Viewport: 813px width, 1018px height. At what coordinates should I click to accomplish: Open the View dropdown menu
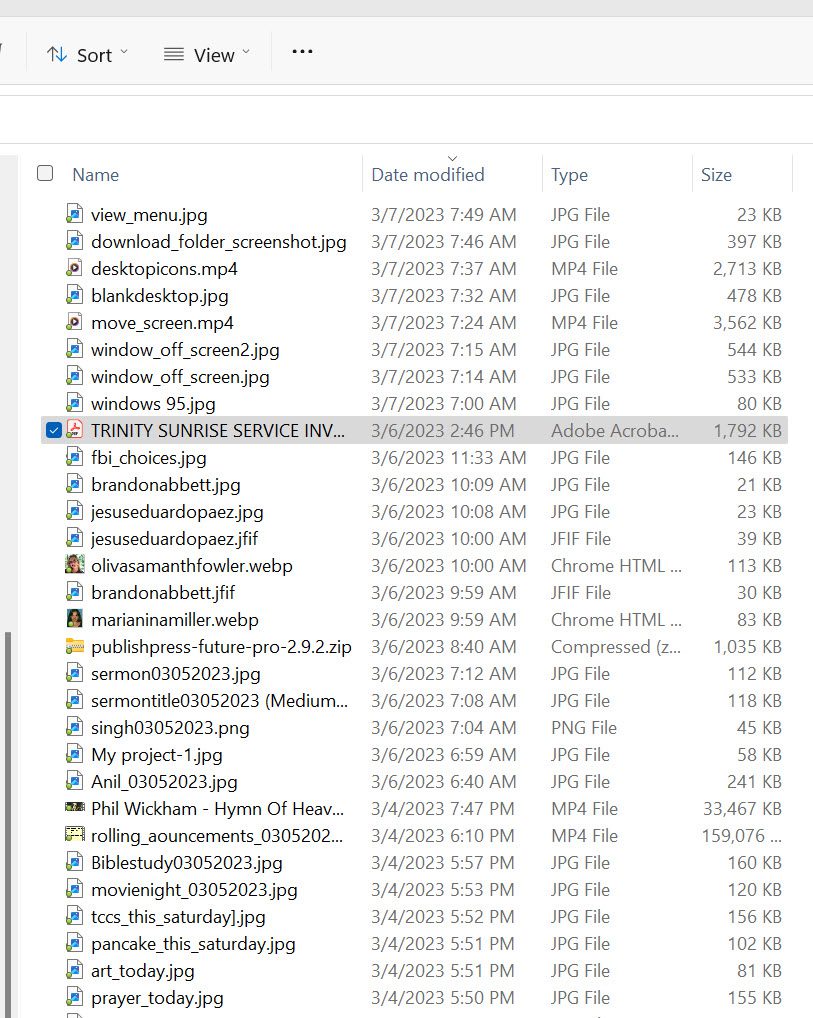pos(206,55)
